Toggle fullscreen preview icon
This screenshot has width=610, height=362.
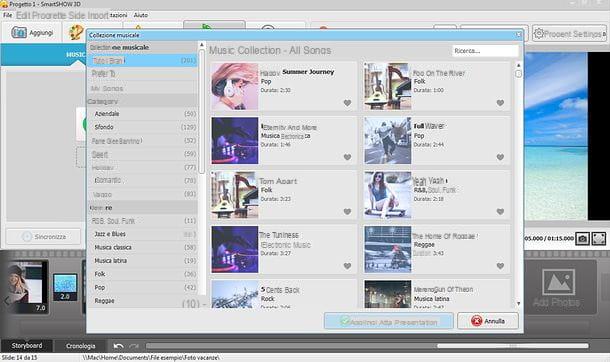pyautogui.click(x=599, y=238)
